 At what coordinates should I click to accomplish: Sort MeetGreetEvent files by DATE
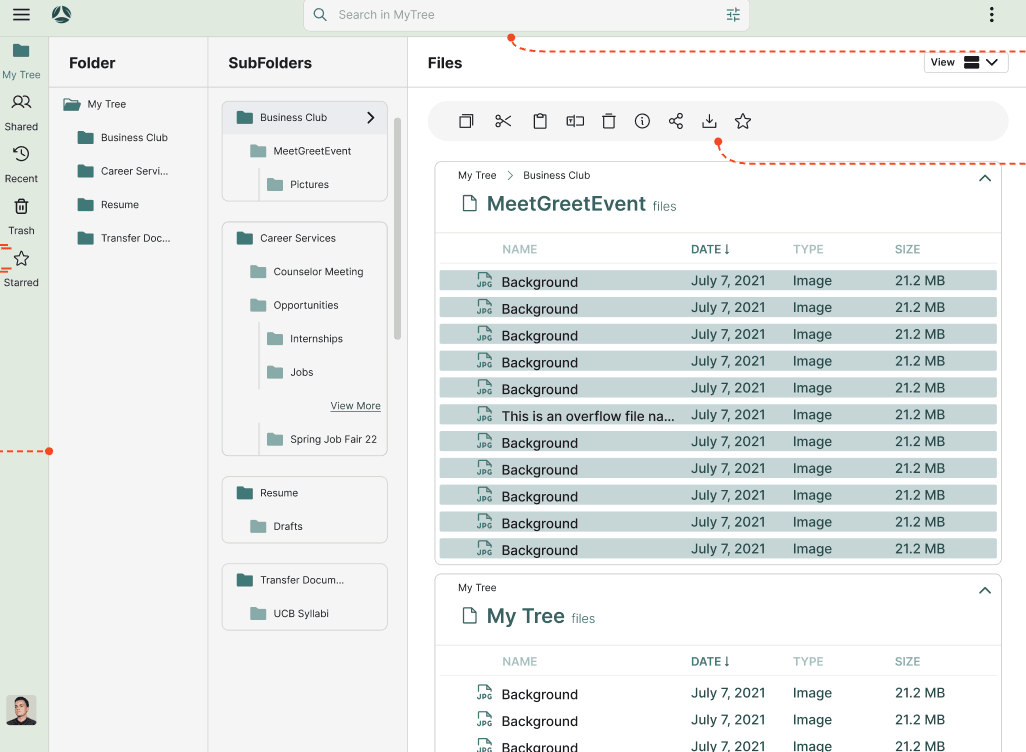(x=710, y=249)
